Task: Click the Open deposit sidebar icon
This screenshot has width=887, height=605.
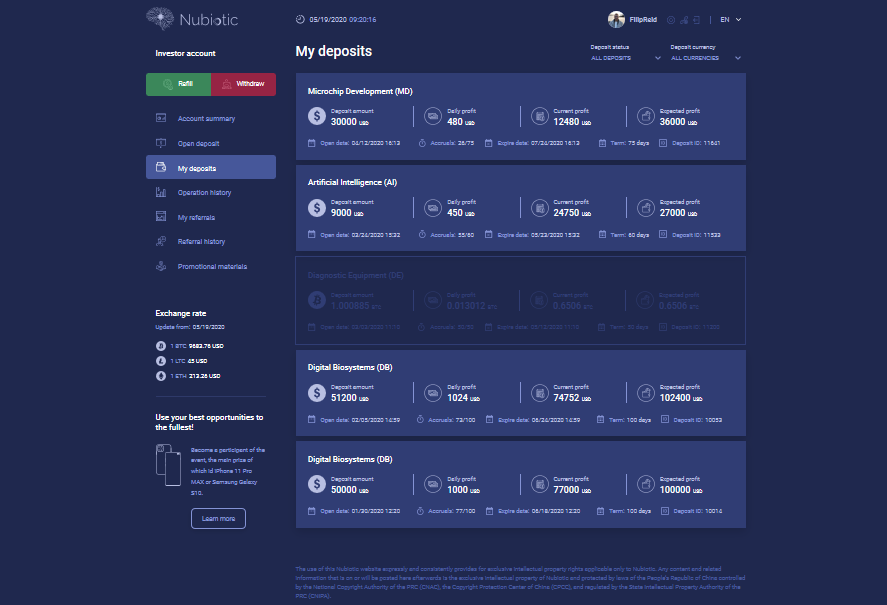Action: [x=161, y=143]
